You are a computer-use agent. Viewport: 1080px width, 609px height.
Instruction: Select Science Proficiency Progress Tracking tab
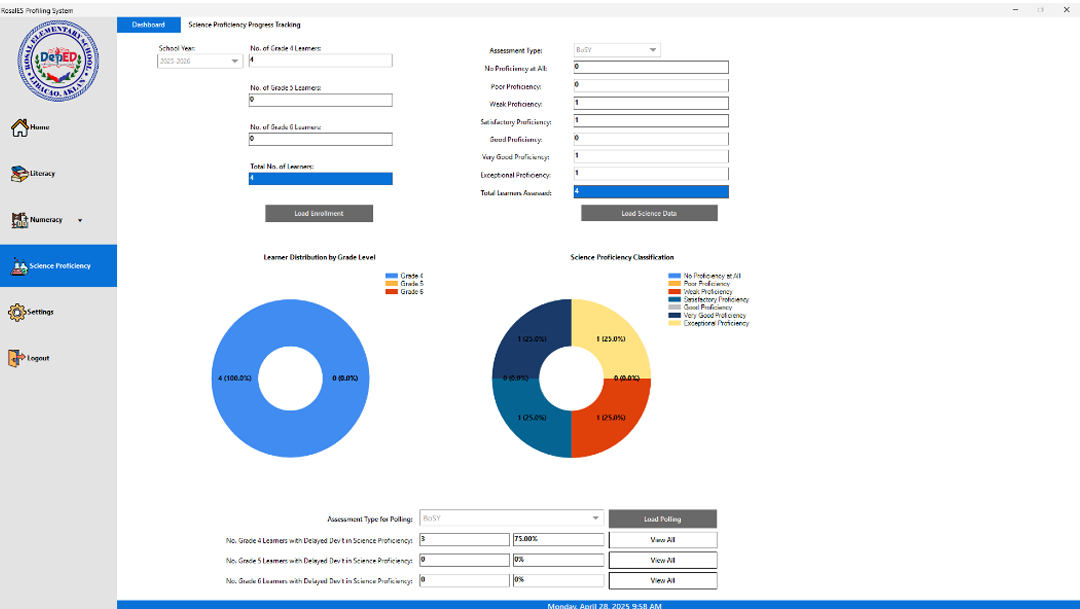pos(244,25)
